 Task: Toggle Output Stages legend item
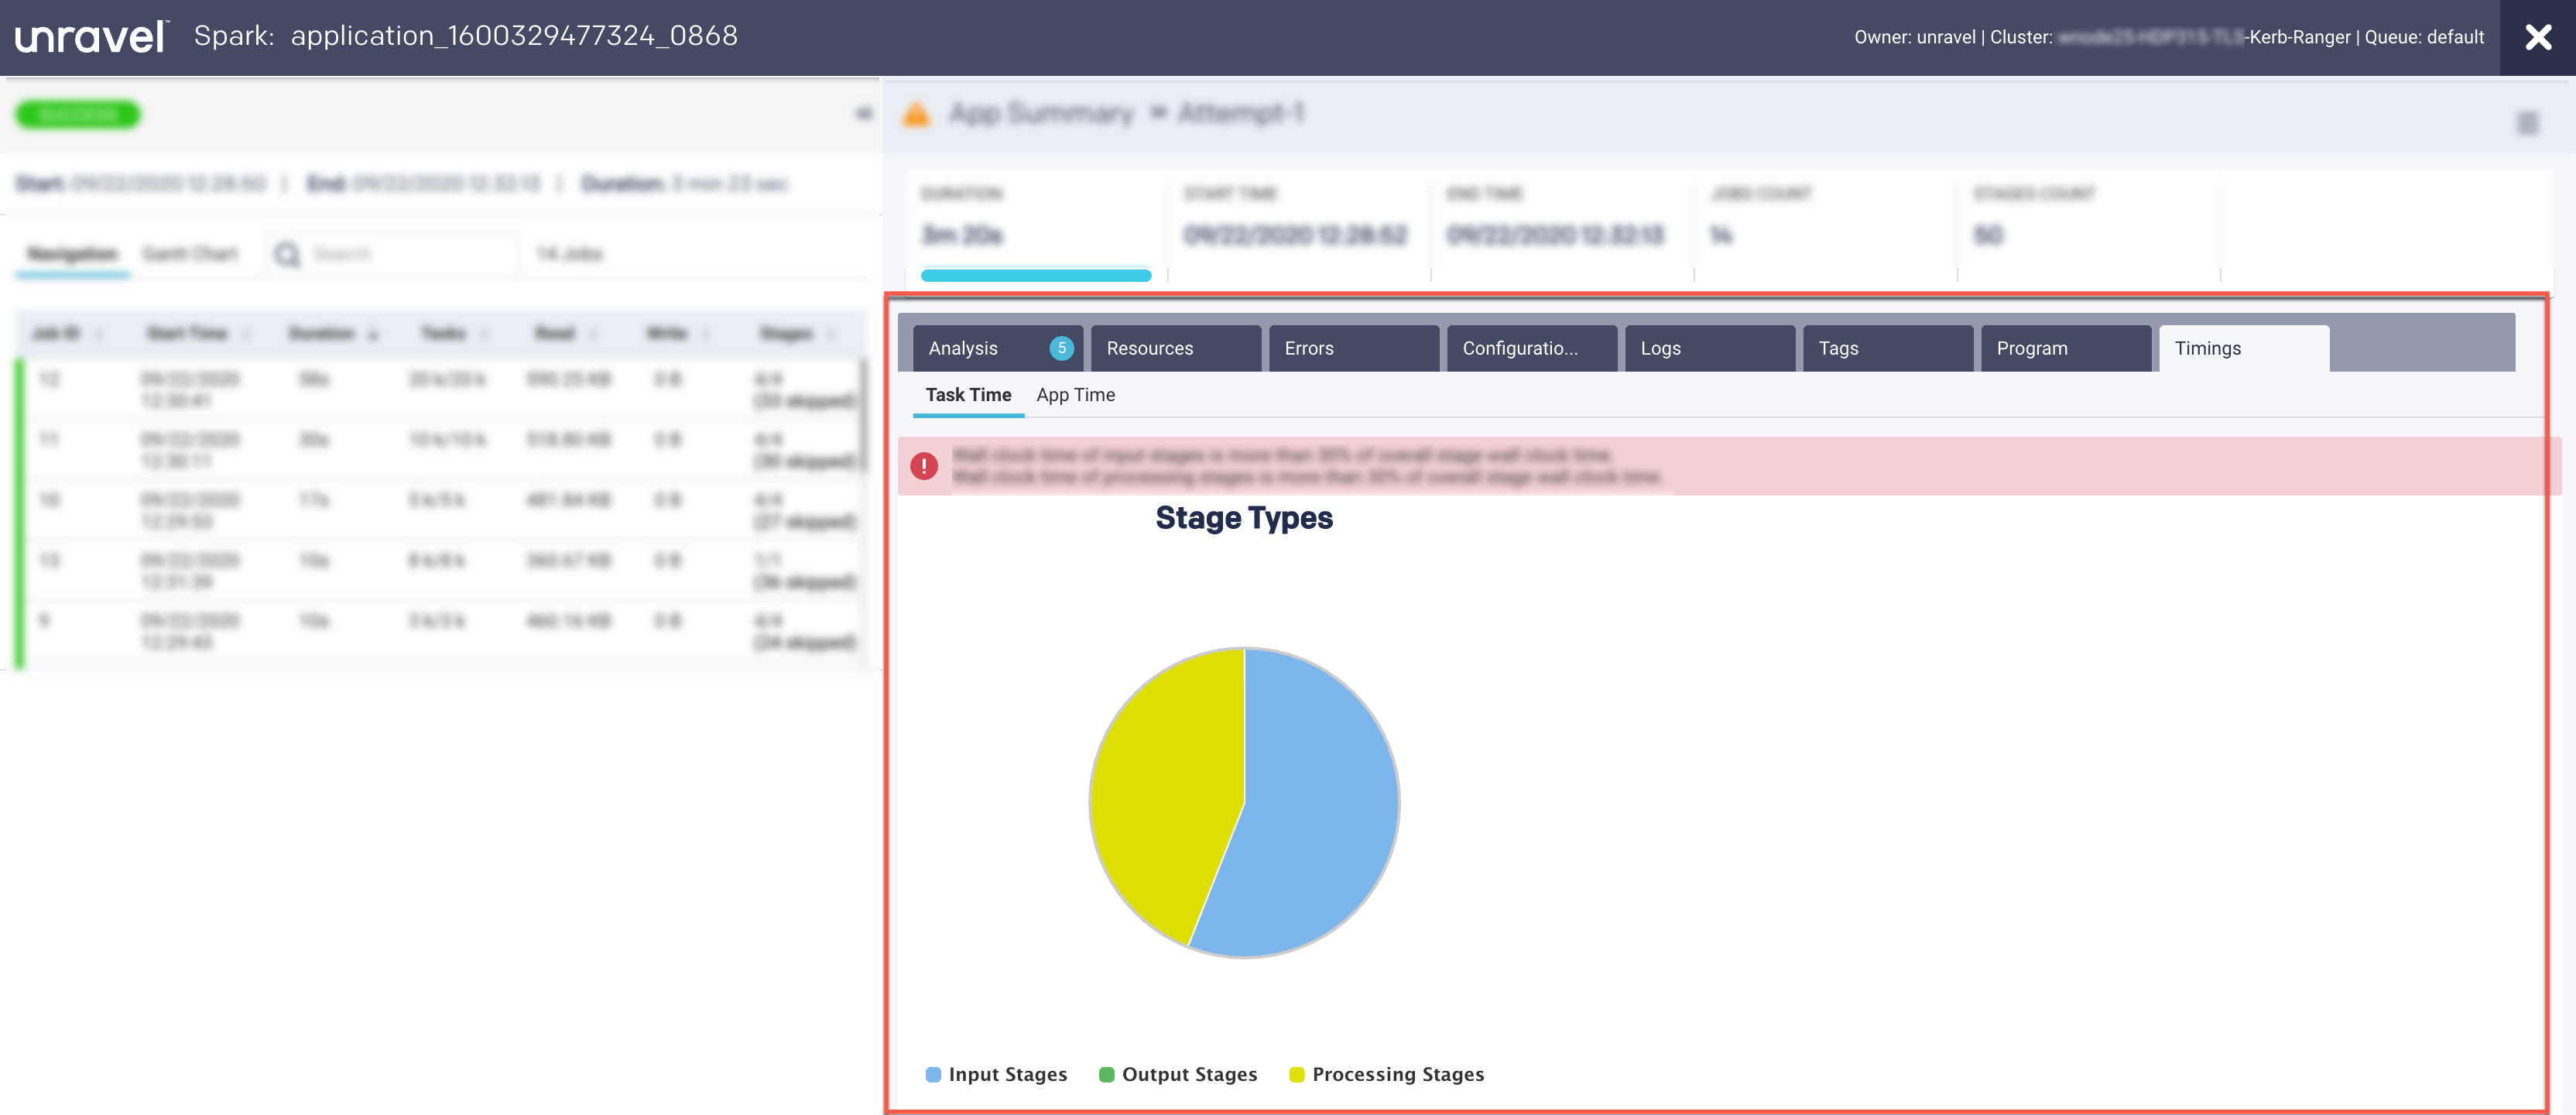(1177, 1074)
